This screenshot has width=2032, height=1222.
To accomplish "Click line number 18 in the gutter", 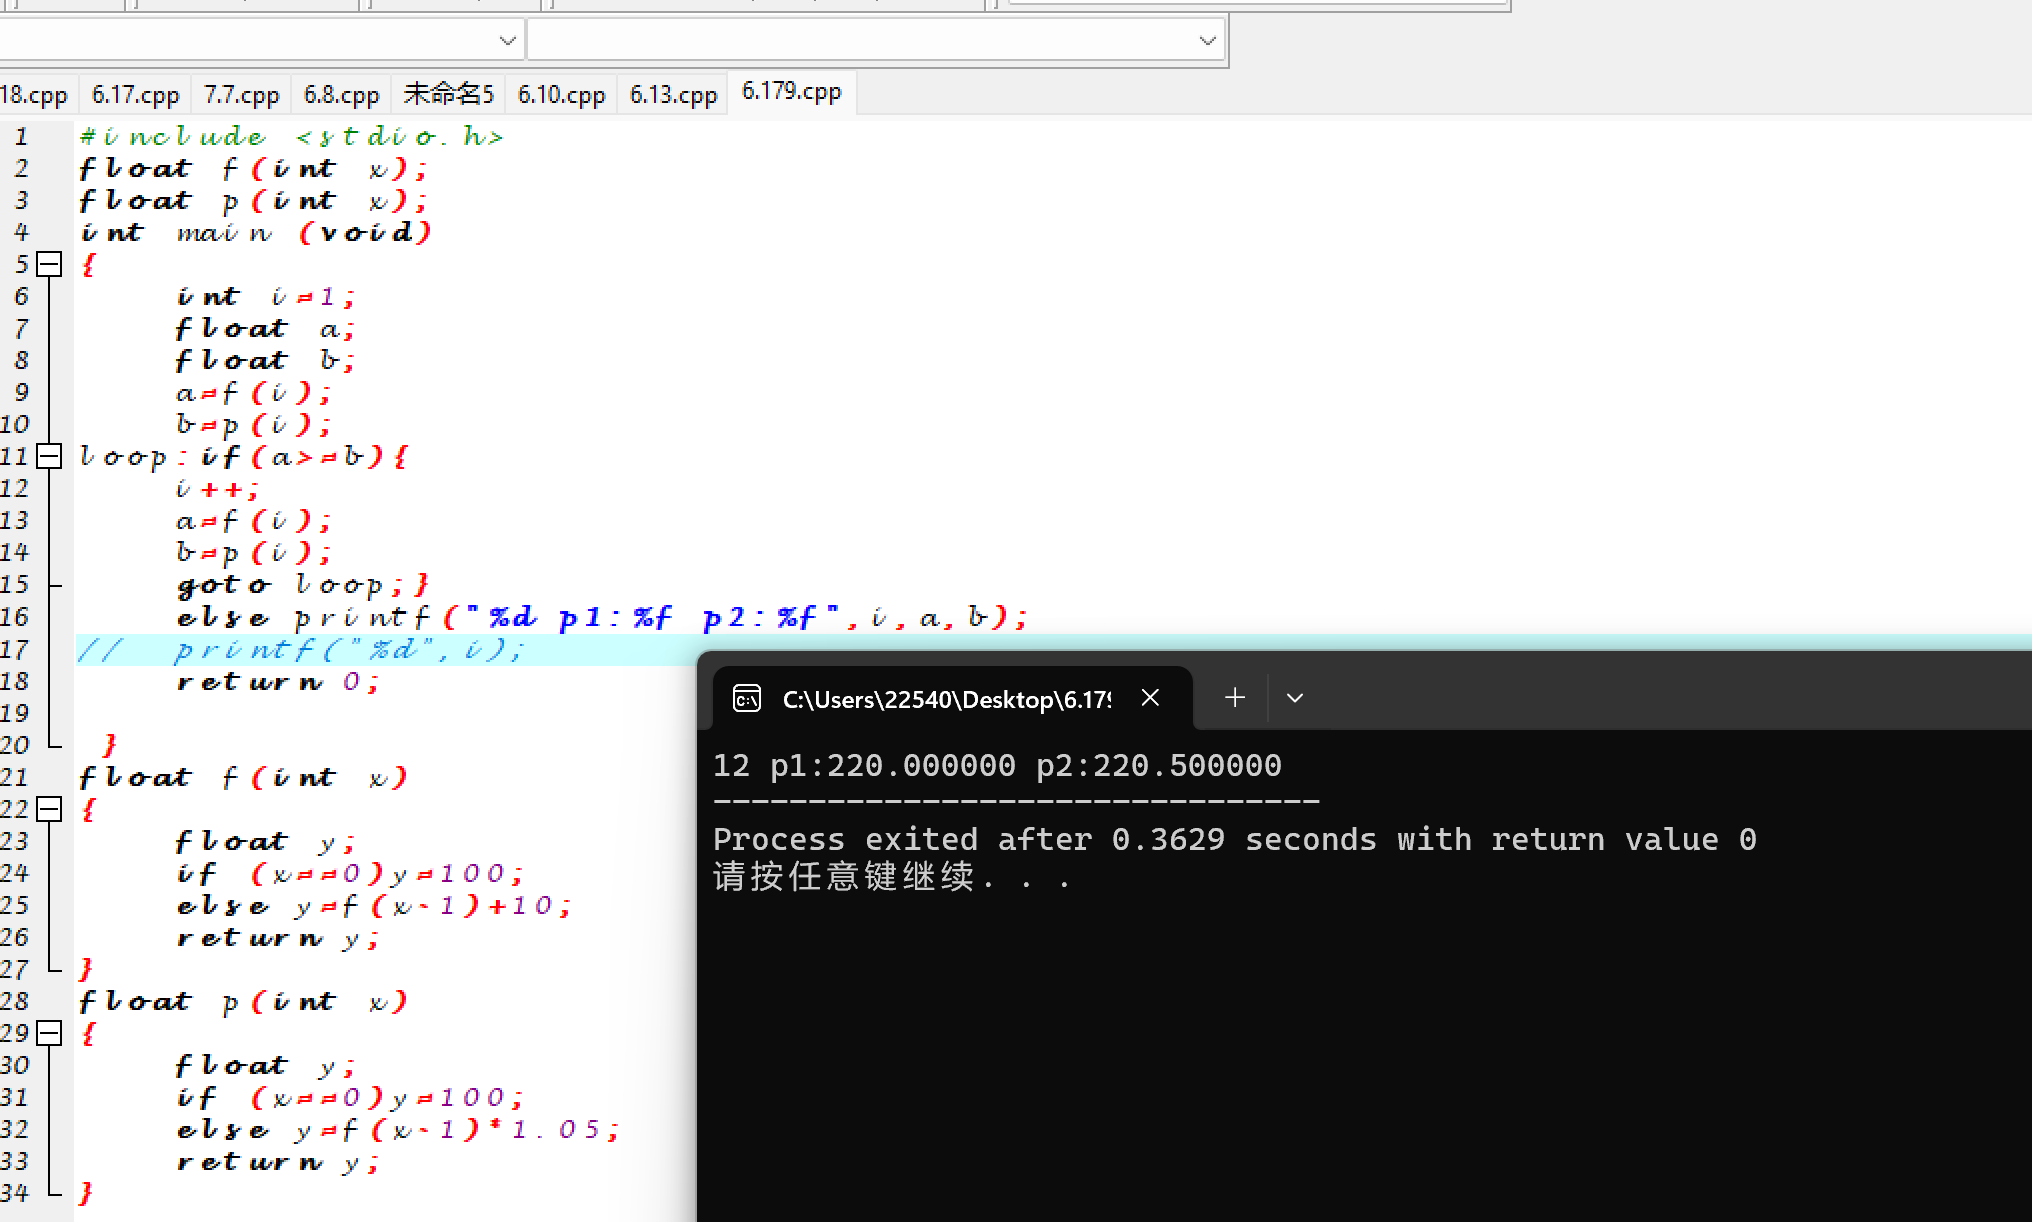I will pyautogui.click(x=16, y=682).
